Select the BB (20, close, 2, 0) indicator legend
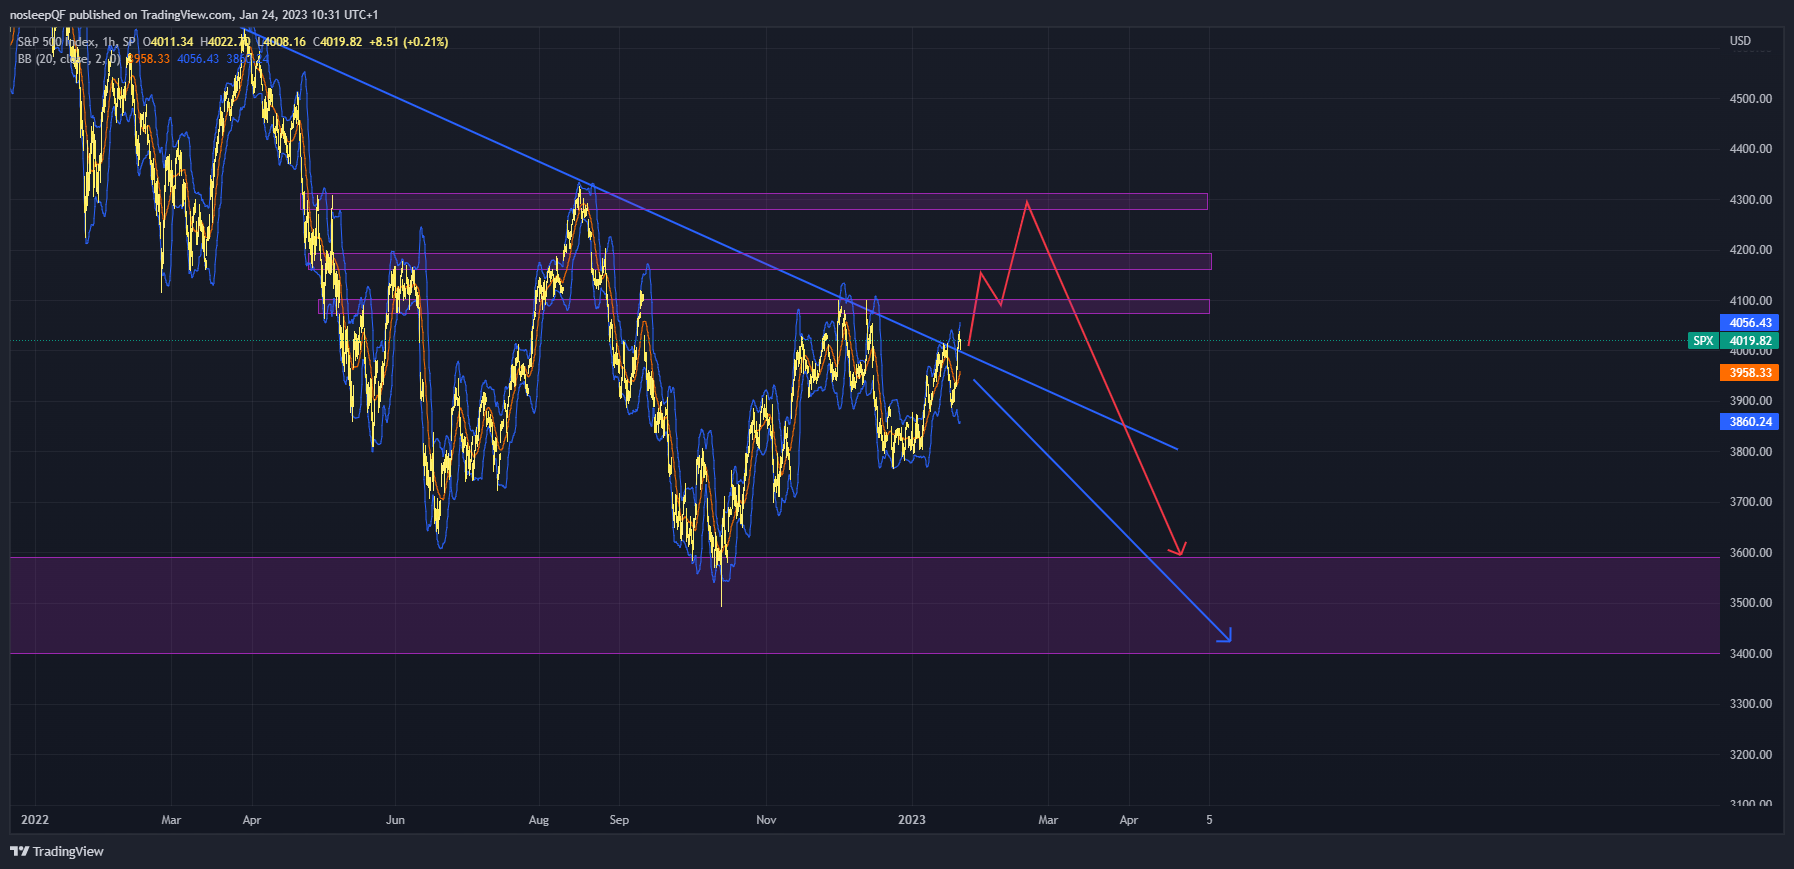 pos(69,59)
